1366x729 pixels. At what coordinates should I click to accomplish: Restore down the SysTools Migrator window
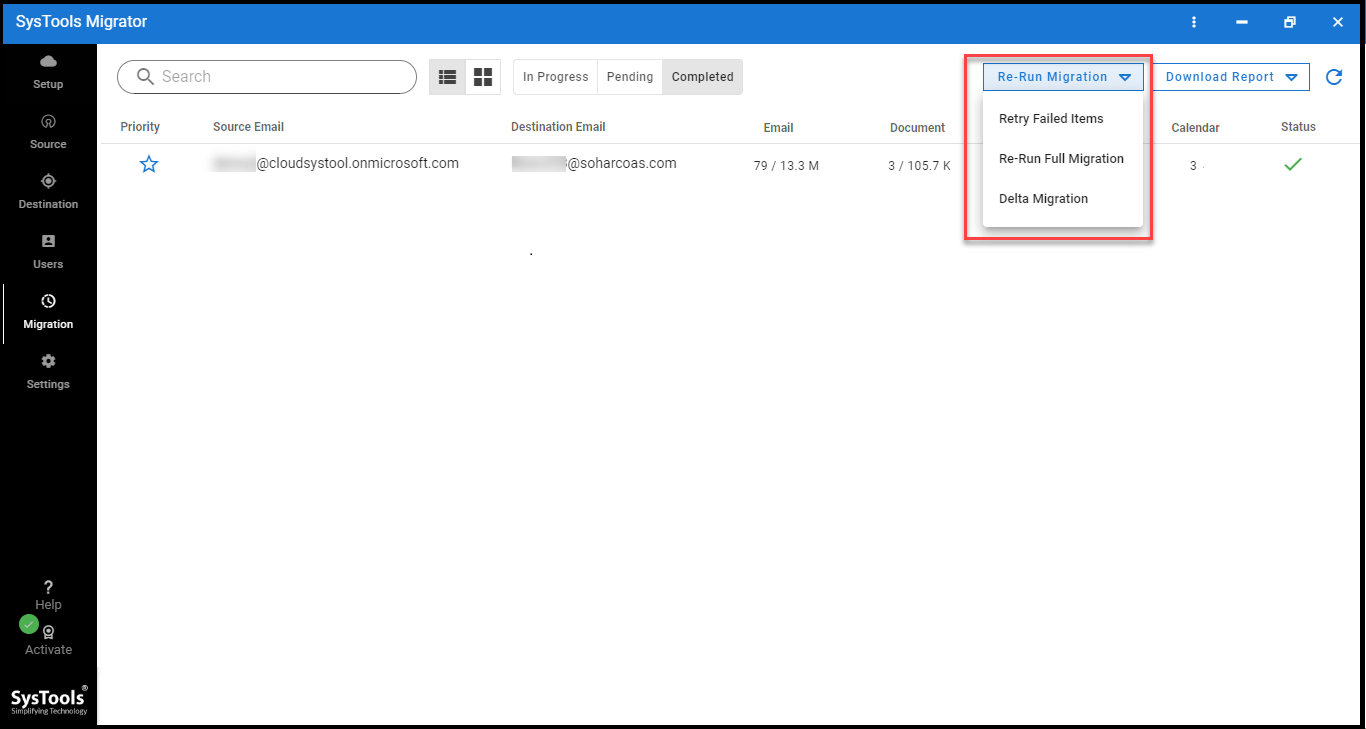click(x=1290, y=22)
